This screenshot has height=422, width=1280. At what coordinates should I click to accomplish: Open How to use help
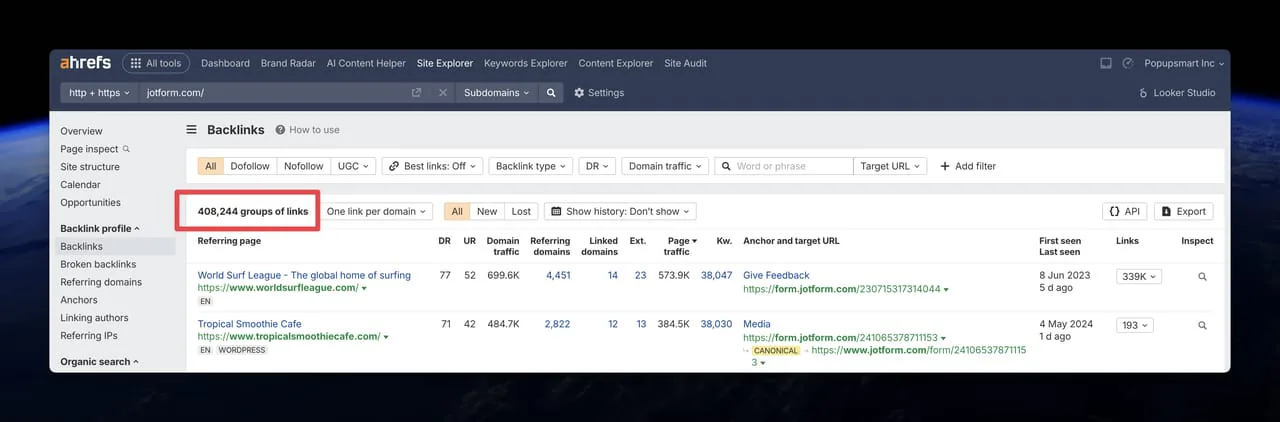(x=308, y=130)
